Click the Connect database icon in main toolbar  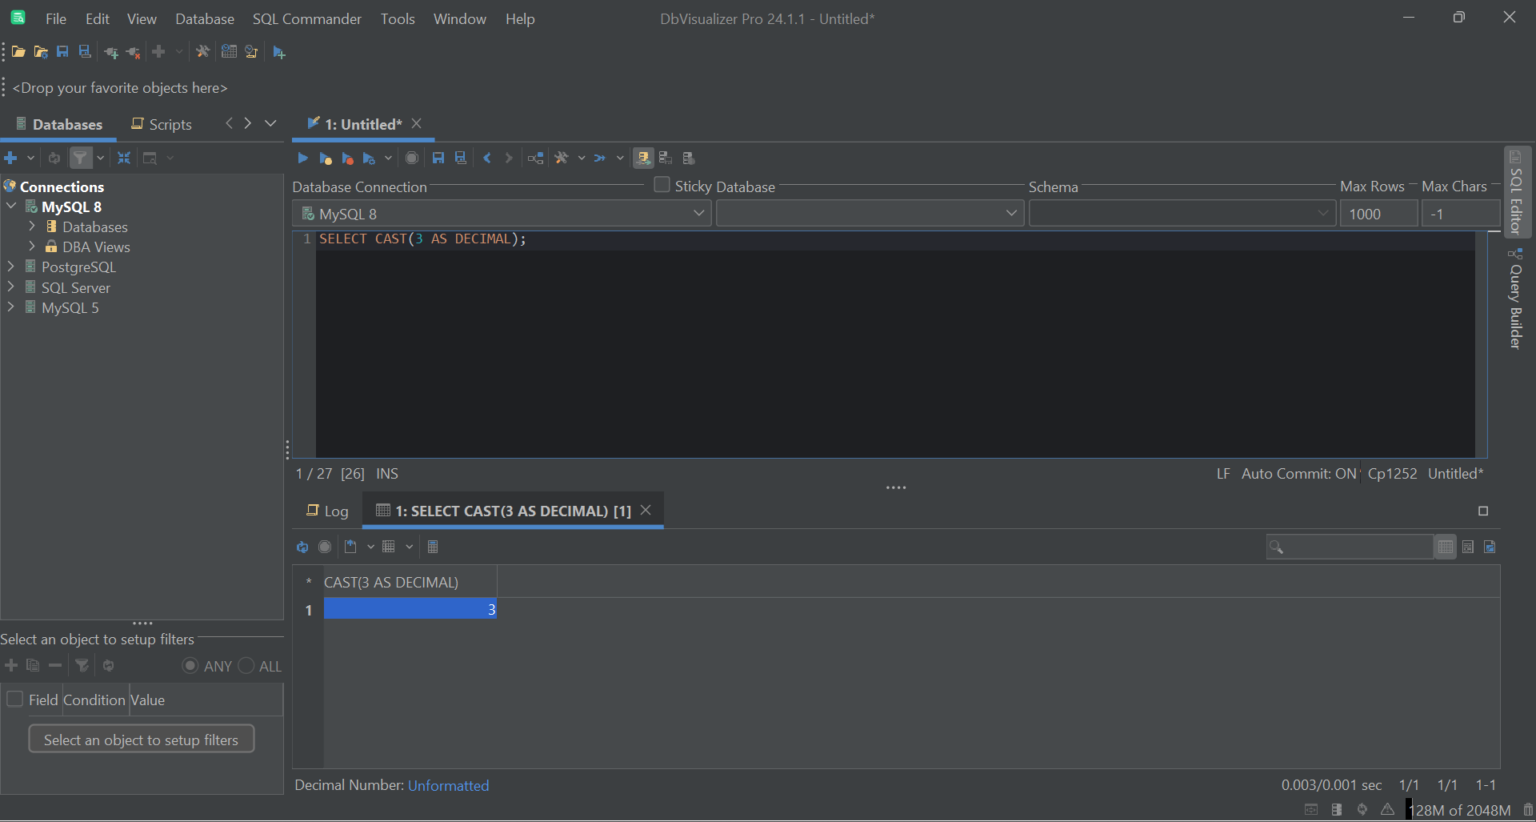[110, 51]
